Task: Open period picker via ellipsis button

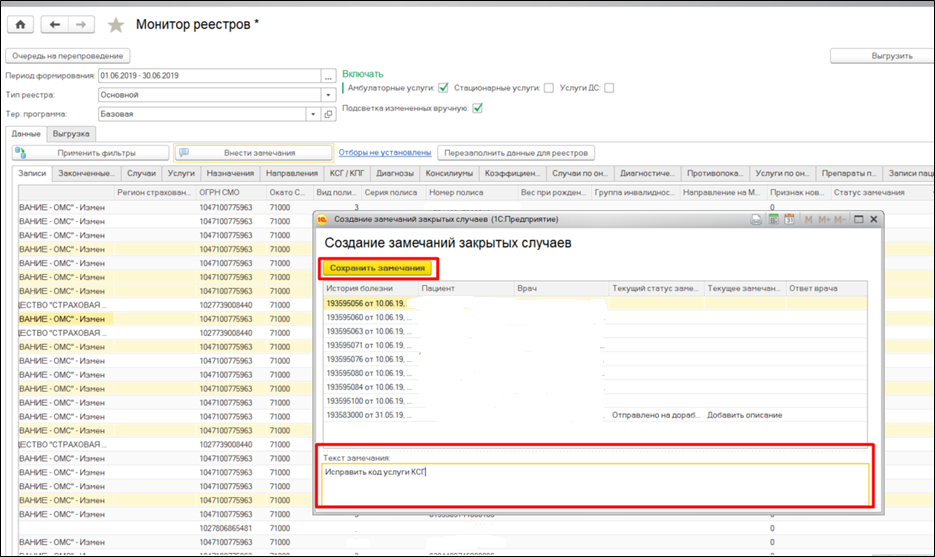Action: pos(327,76)
